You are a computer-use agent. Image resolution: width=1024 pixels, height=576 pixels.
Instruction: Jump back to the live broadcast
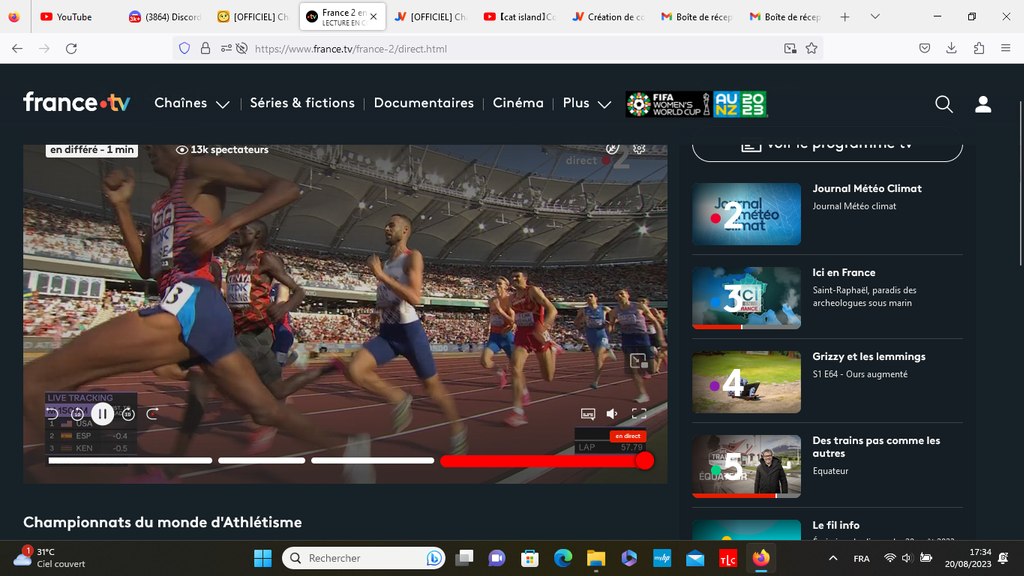pos(152,413)
